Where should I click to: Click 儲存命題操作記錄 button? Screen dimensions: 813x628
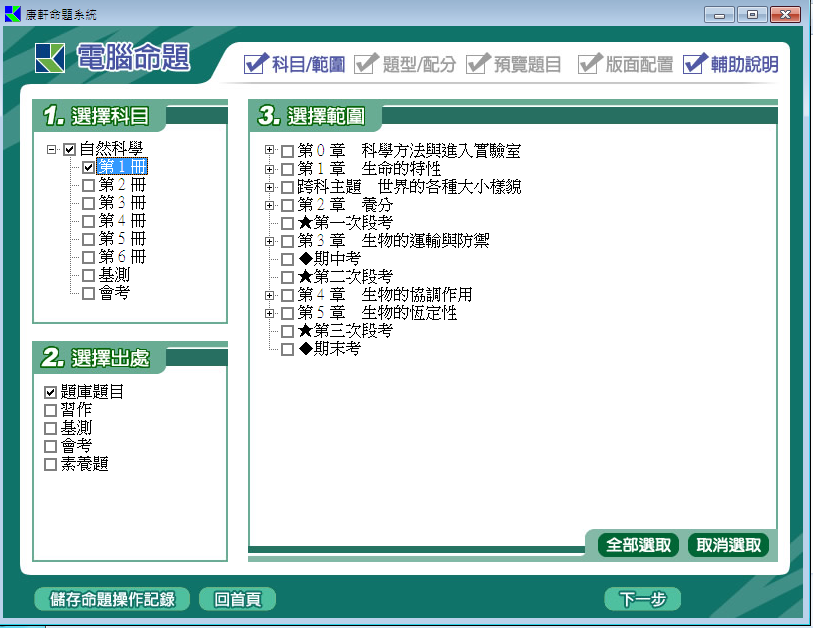pyautogui.click(x=112, y=599)
